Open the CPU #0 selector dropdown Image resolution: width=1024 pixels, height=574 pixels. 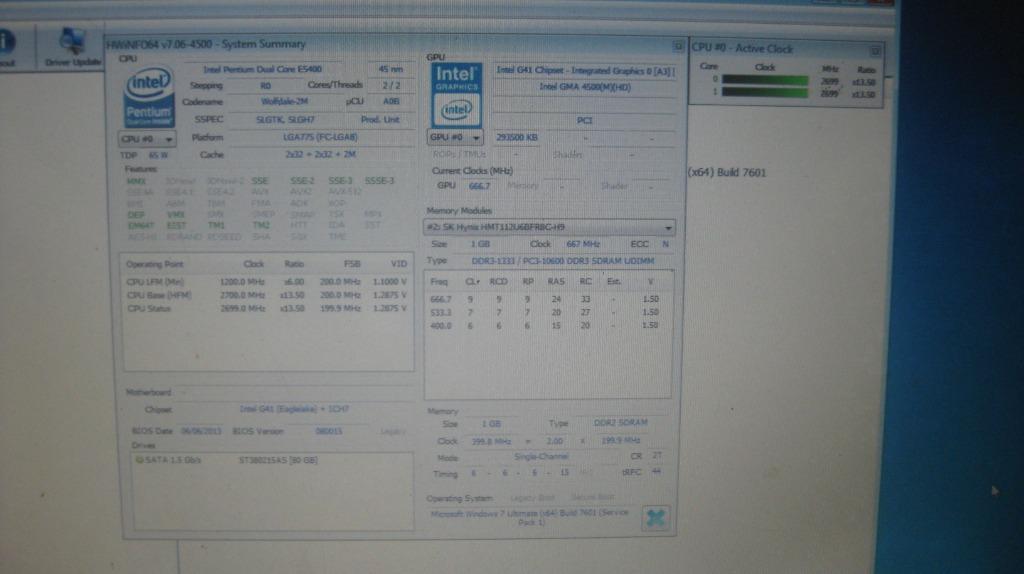(147, 139)
